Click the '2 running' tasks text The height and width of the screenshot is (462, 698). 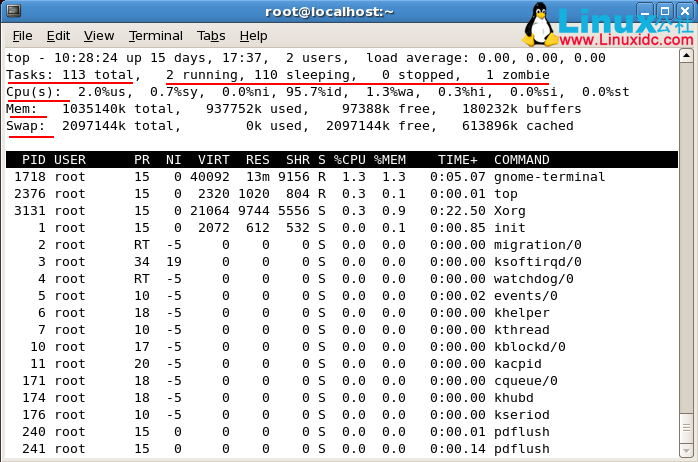202,75
